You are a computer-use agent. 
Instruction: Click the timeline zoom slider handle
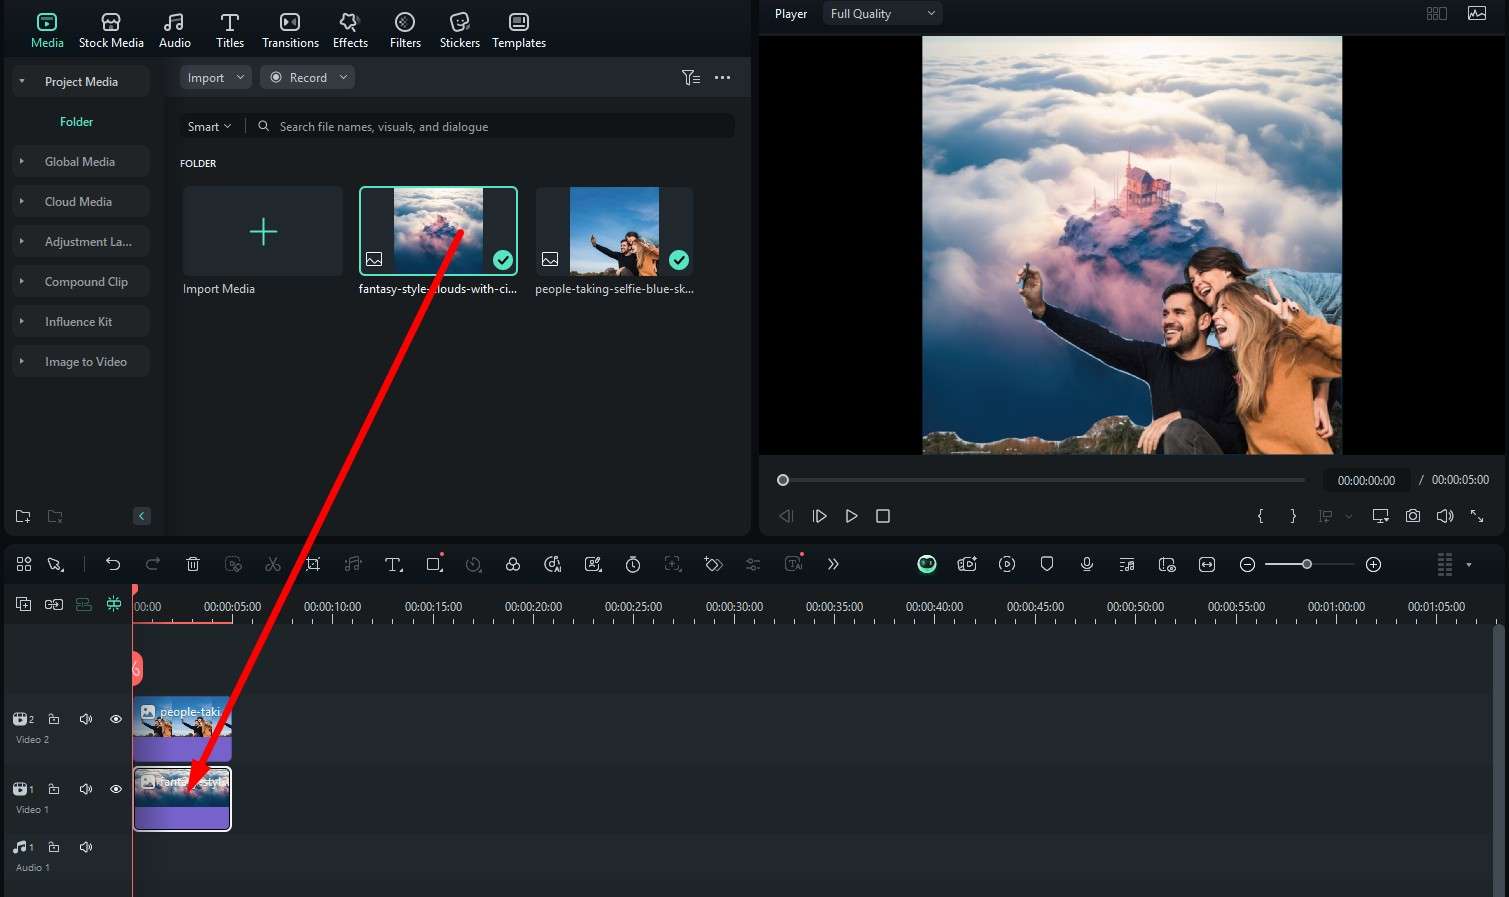click(1306, 564)
